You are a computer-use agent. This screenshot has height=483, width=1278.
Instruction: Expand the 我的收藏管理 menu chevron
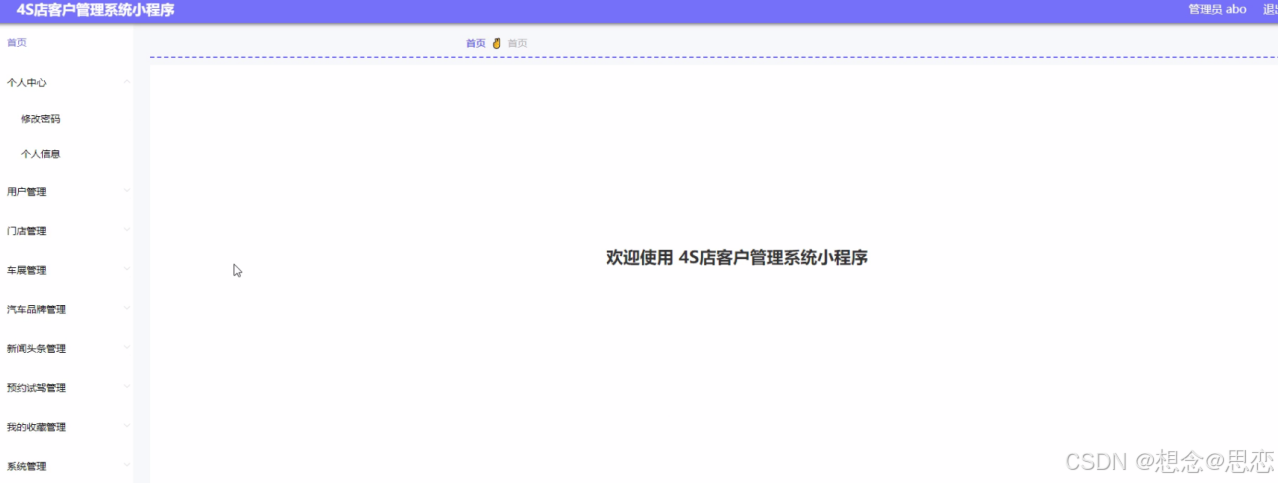coord(127,426)
